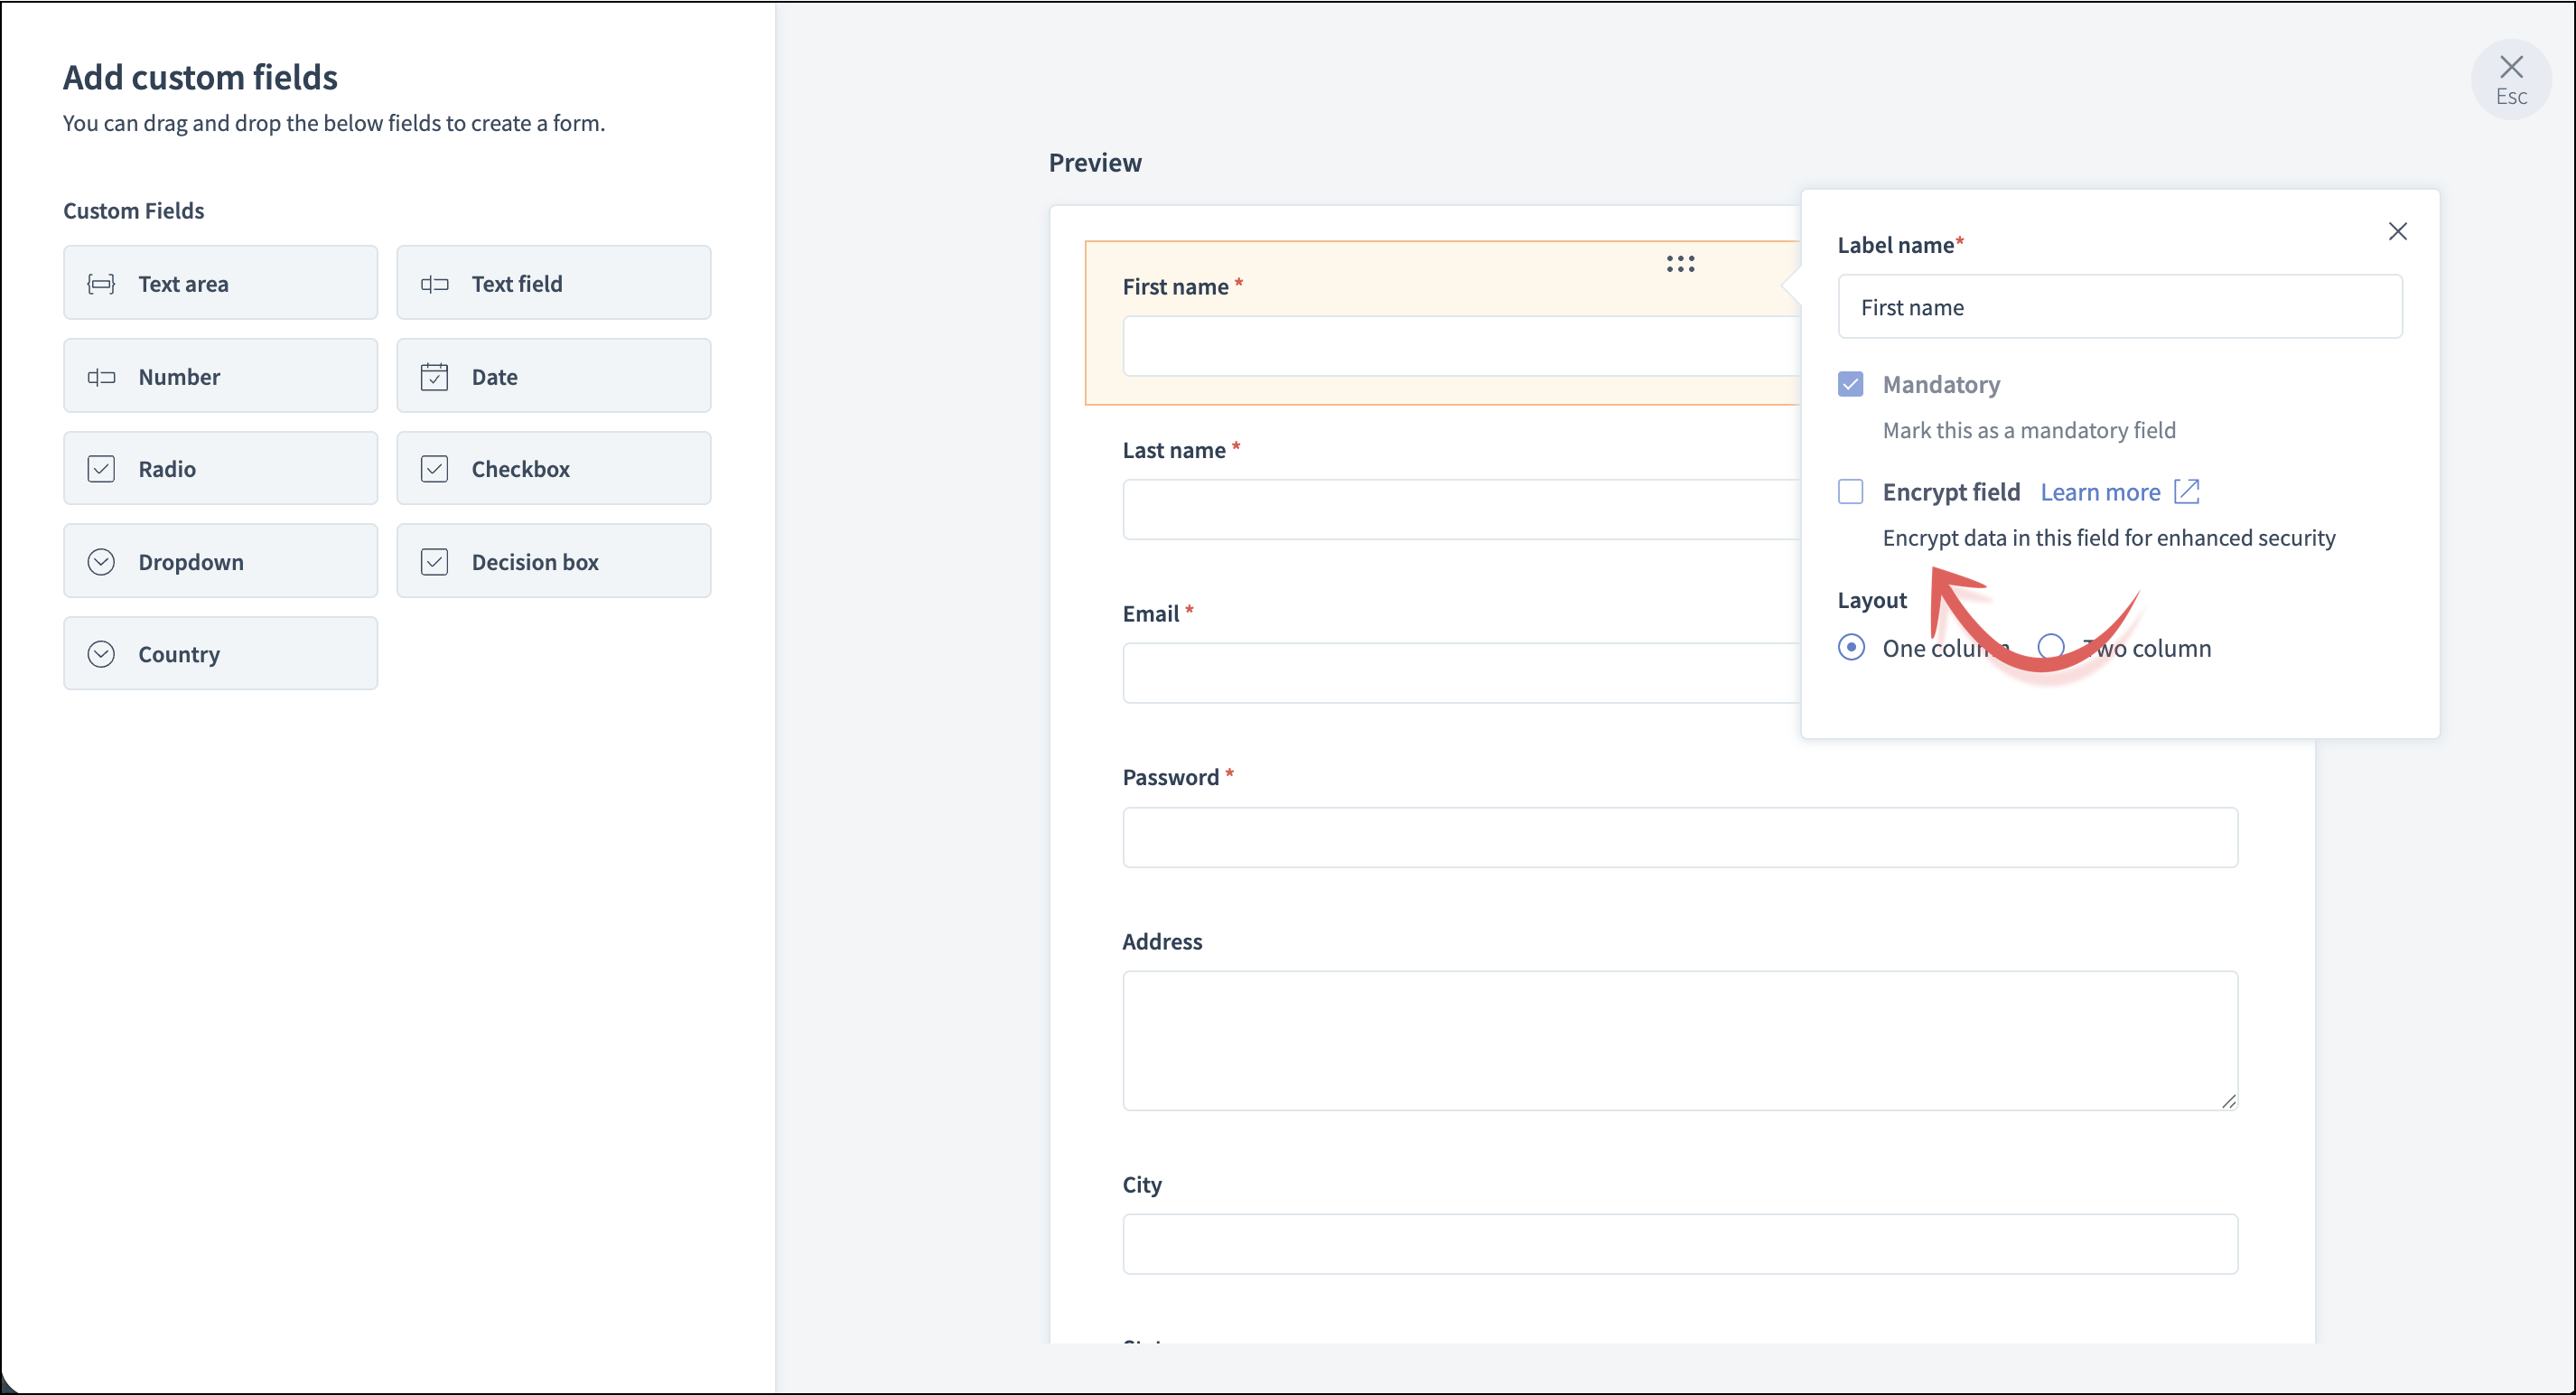Click the Dropdown field circle icon

tap(101, 562)
